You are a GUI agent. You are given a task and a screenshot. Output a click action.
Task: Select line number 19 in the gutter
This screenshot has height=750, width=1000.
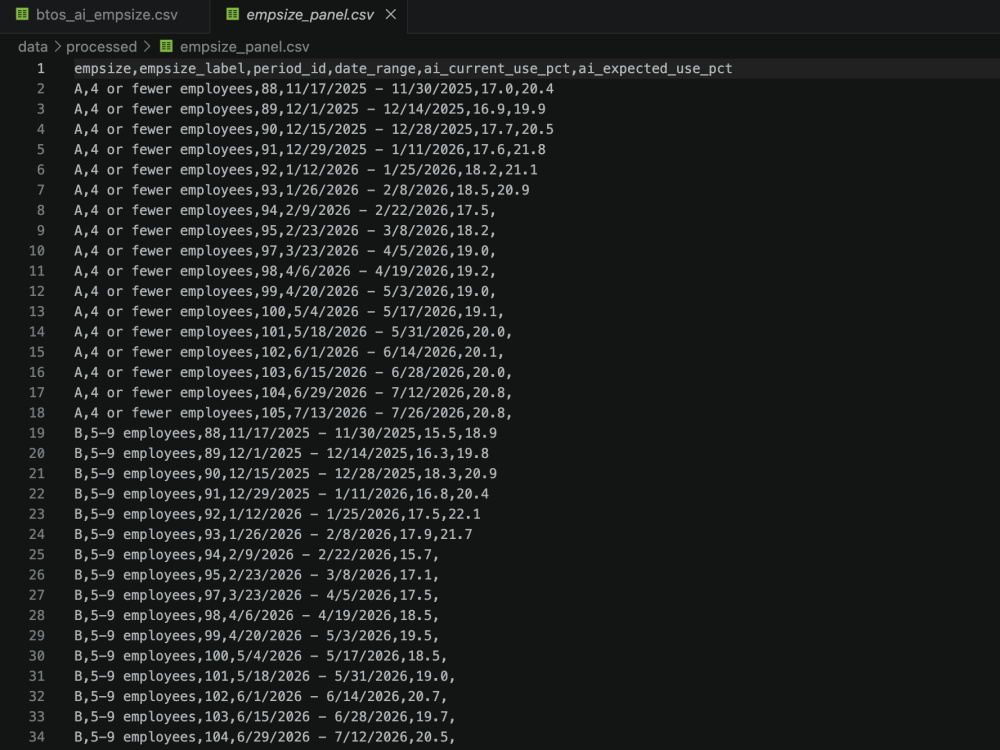pyautogui.click(x=36, y=433)
